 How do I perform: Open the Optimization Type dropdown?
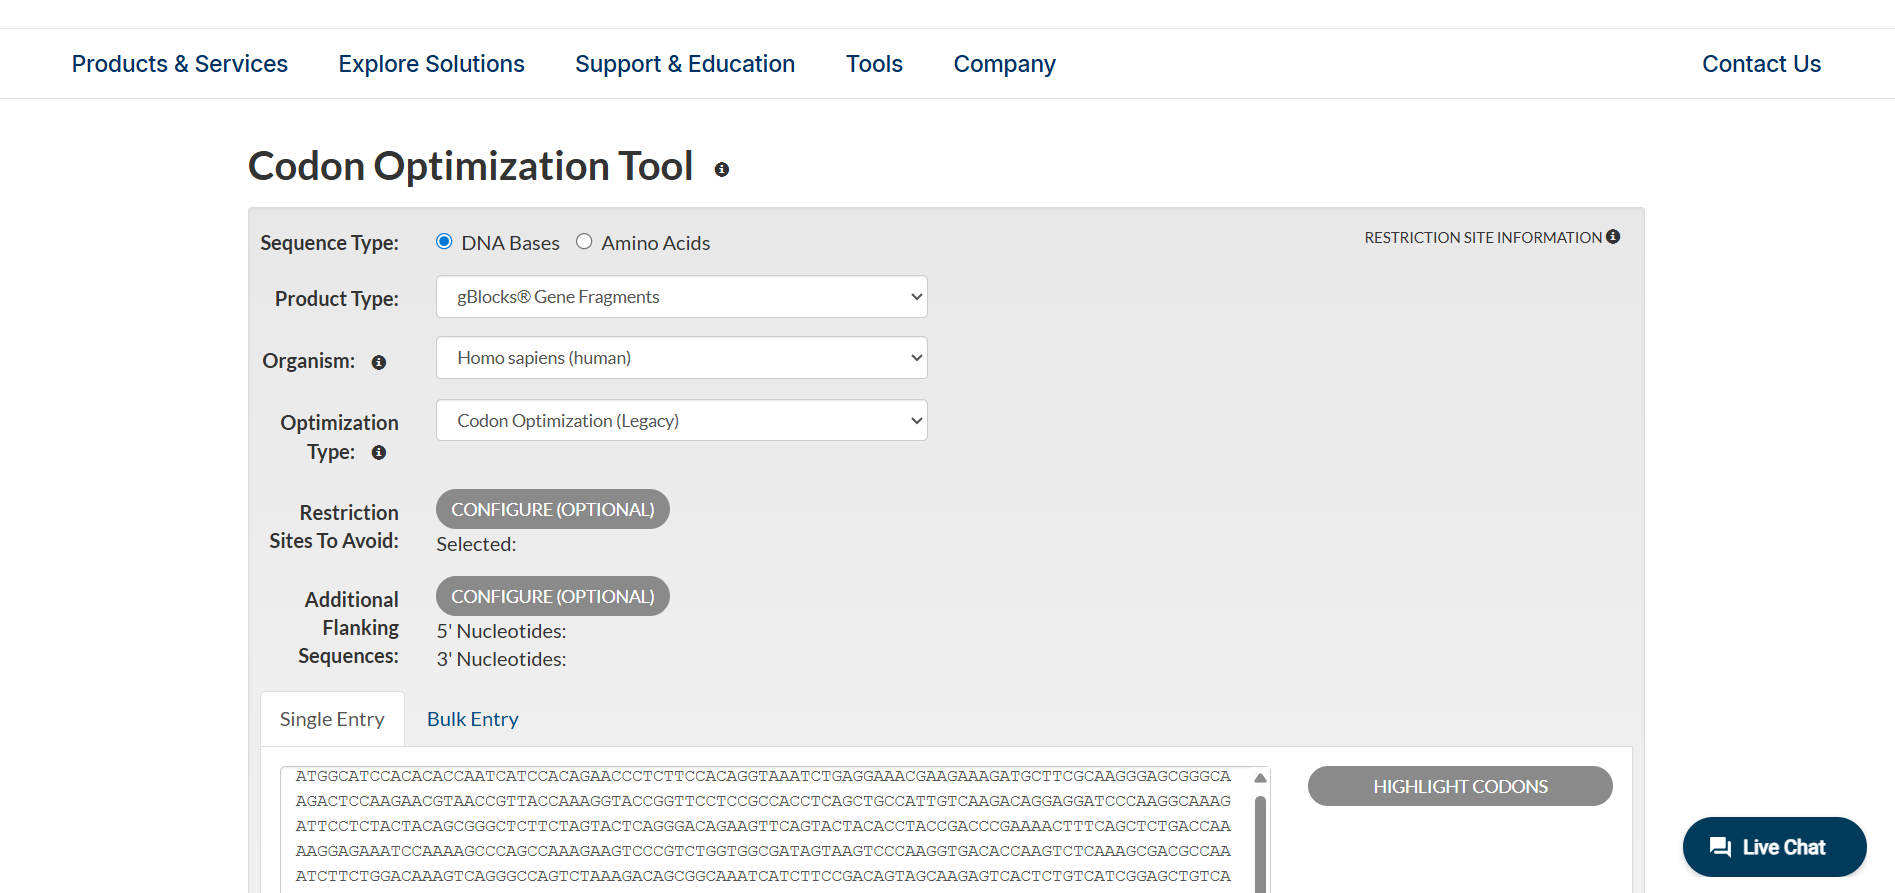click(x=681, y=421)
